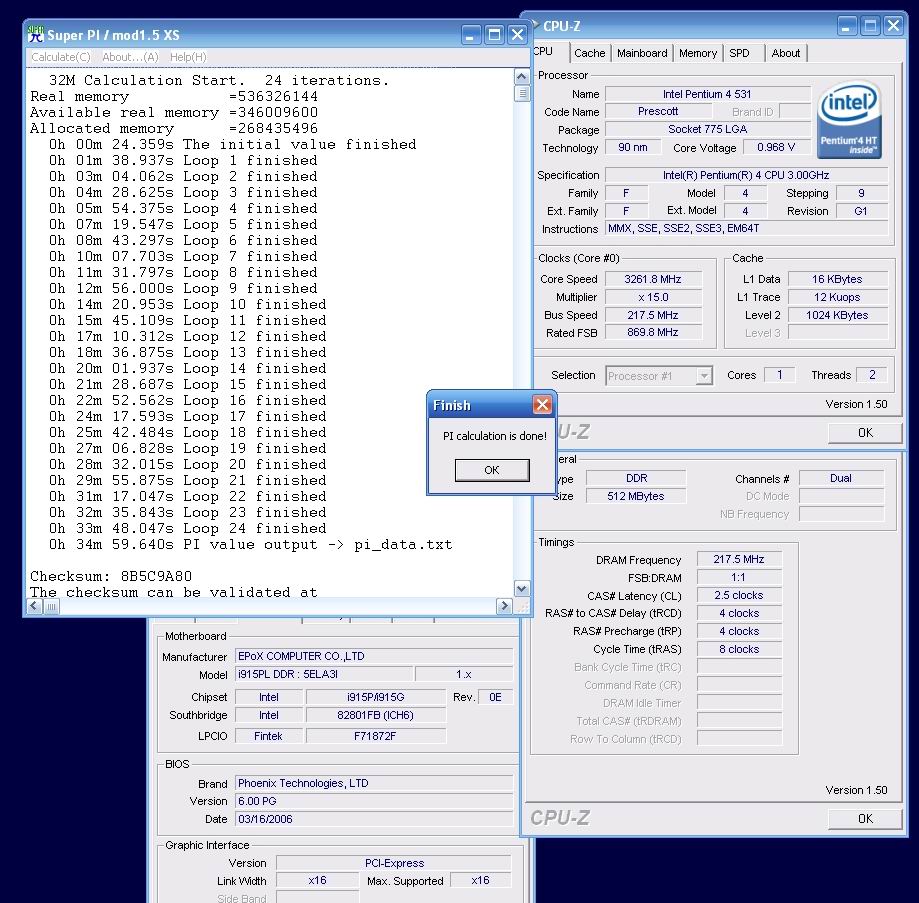919x903 pixels.
Task: Click the Graphic Interface Version PCI-Express
Action: tap(394, 863)
